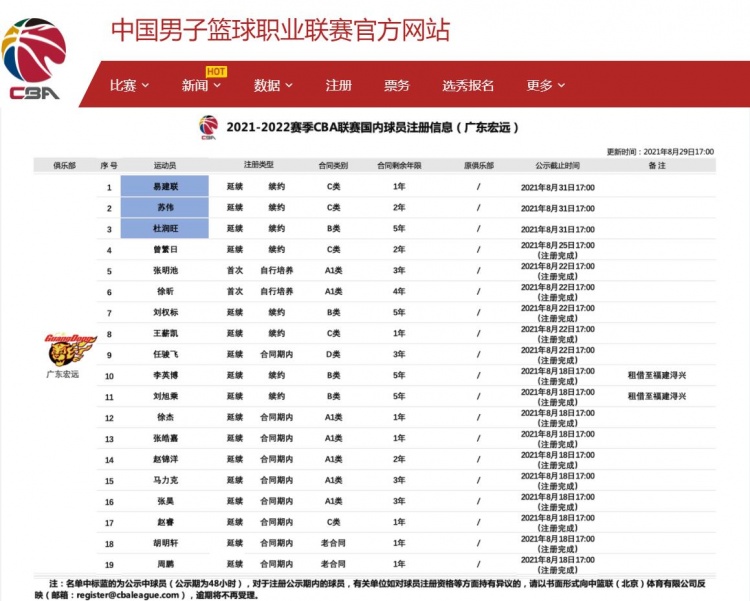Click 4年 remaining years in 徐昕 row
The image size is (750, 601).
click(399, 291)
